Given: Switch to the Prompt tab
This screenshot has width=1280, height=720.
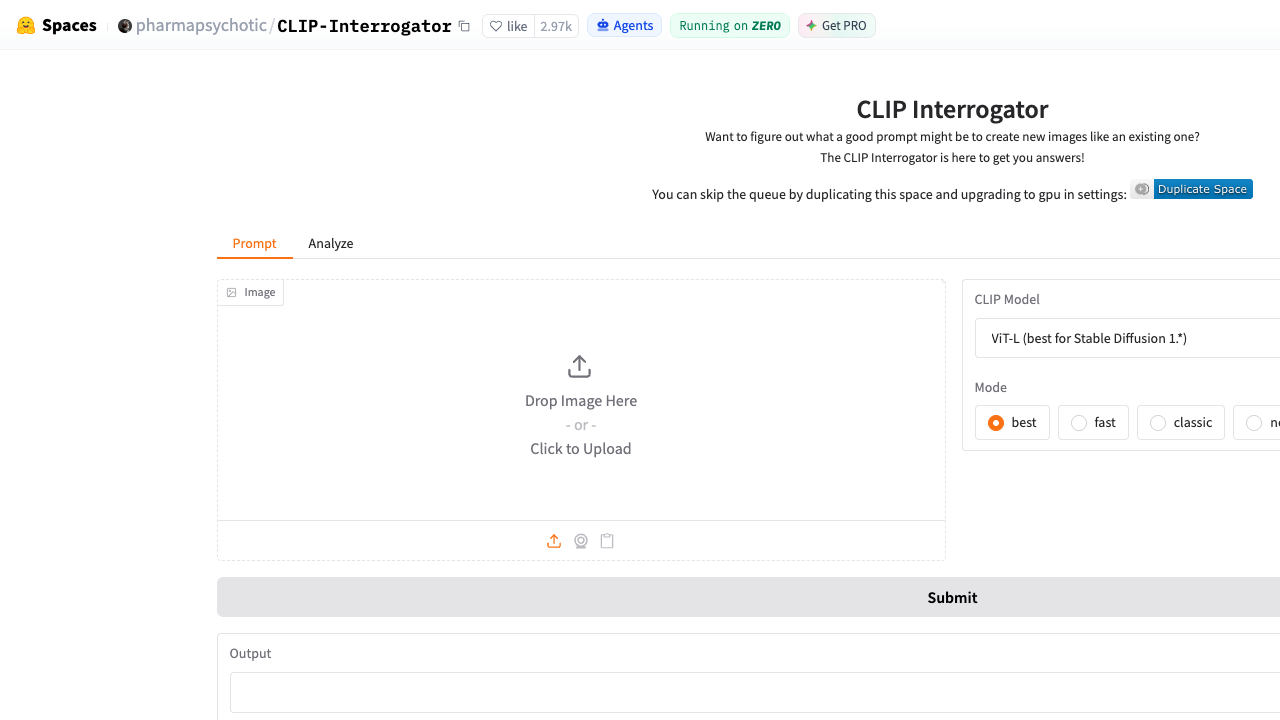Looking at the screenshot, I should pyautogui.click(x=254, y=243).
